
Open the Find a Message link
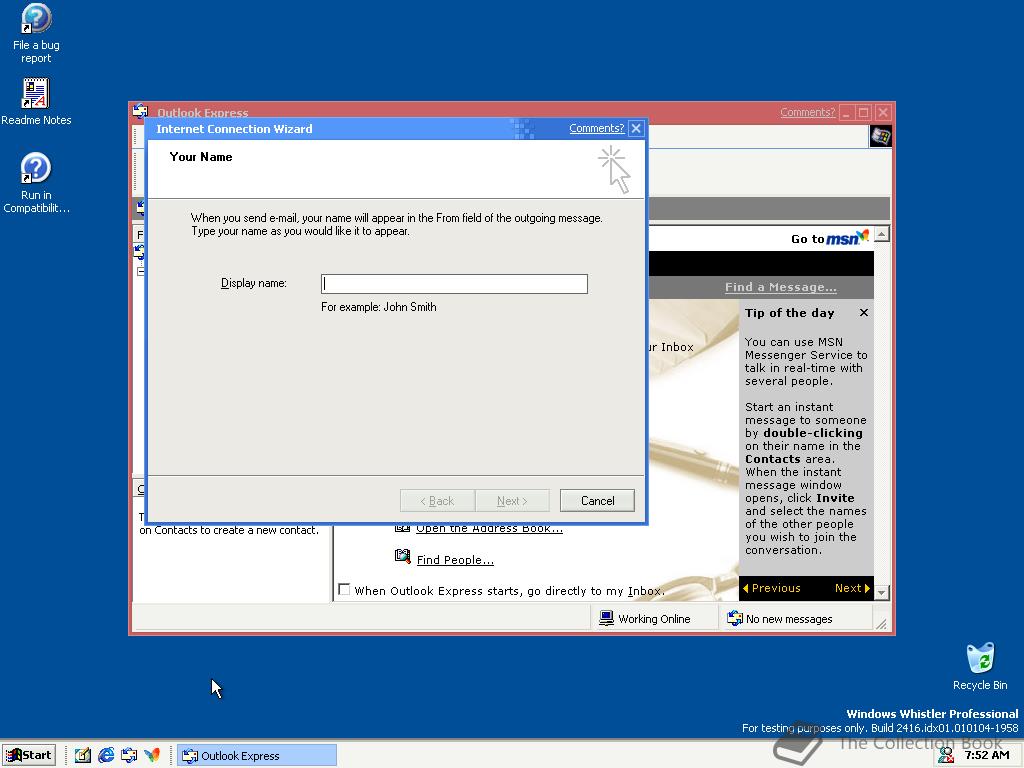click(780, 287)
